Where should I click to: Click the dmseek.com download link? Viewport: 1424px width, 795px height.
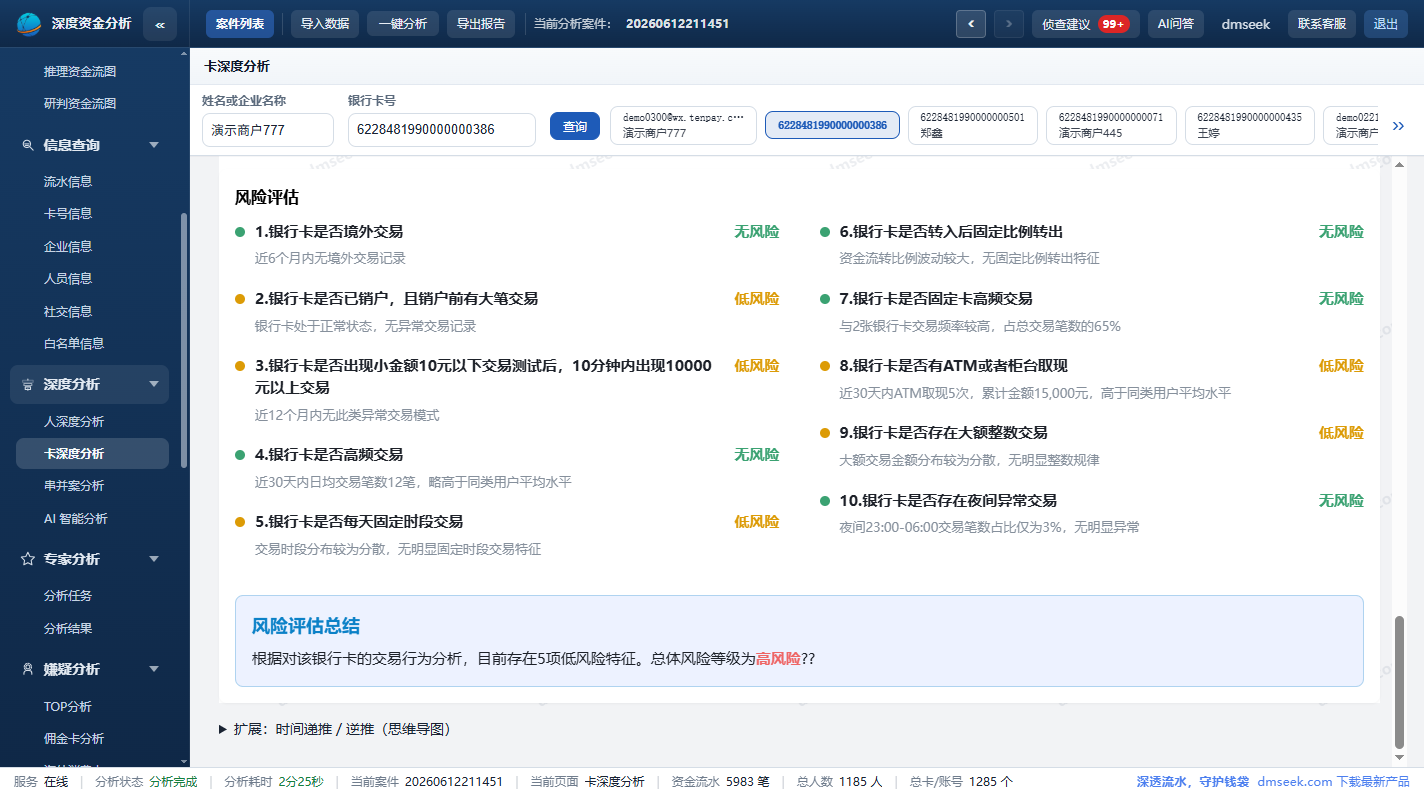[x=1333, y=781]
